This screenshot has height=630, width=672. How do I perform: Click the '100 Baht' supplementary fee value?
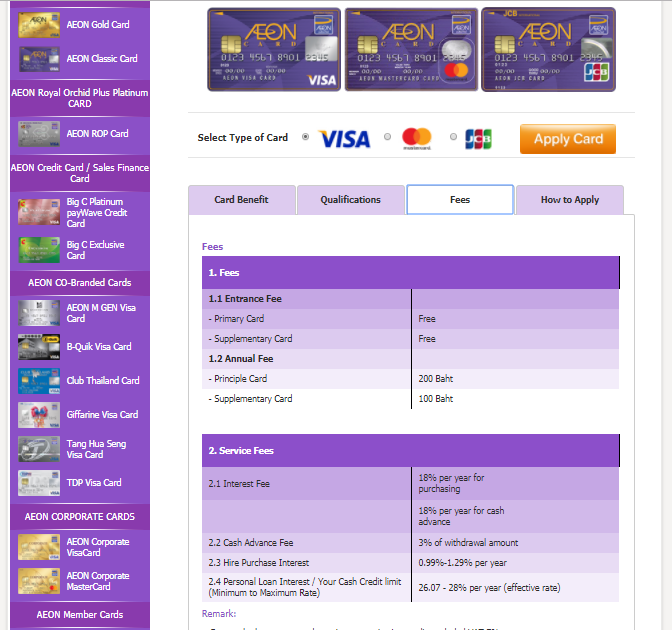435,399
